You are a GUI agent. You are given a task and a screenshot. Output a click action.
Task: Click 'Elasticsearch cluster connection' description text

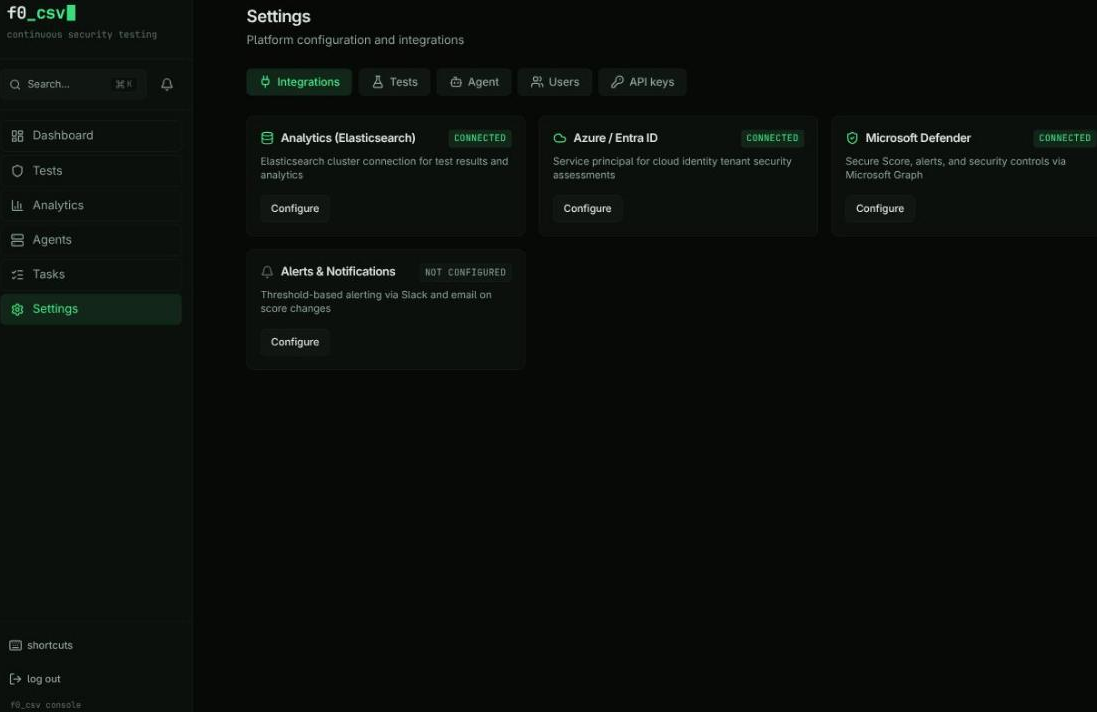384,169
